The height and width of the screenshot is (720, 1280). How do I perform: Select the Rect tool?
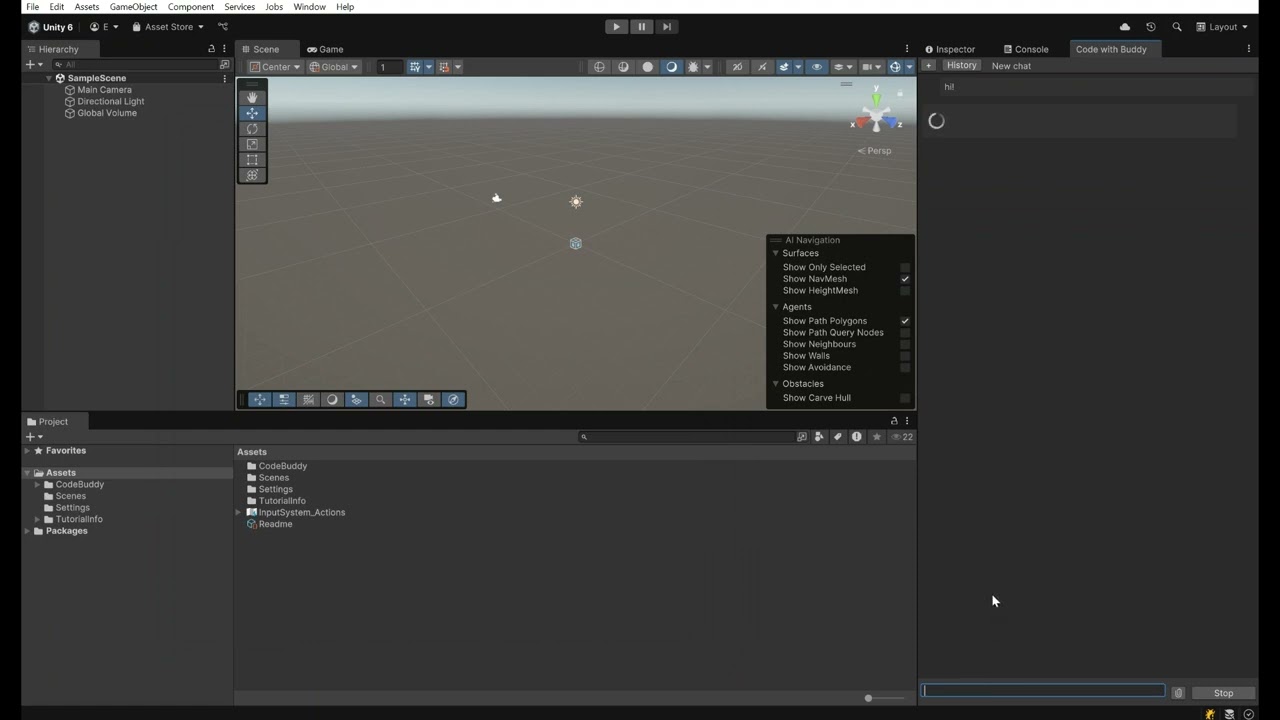pos(252,160)
